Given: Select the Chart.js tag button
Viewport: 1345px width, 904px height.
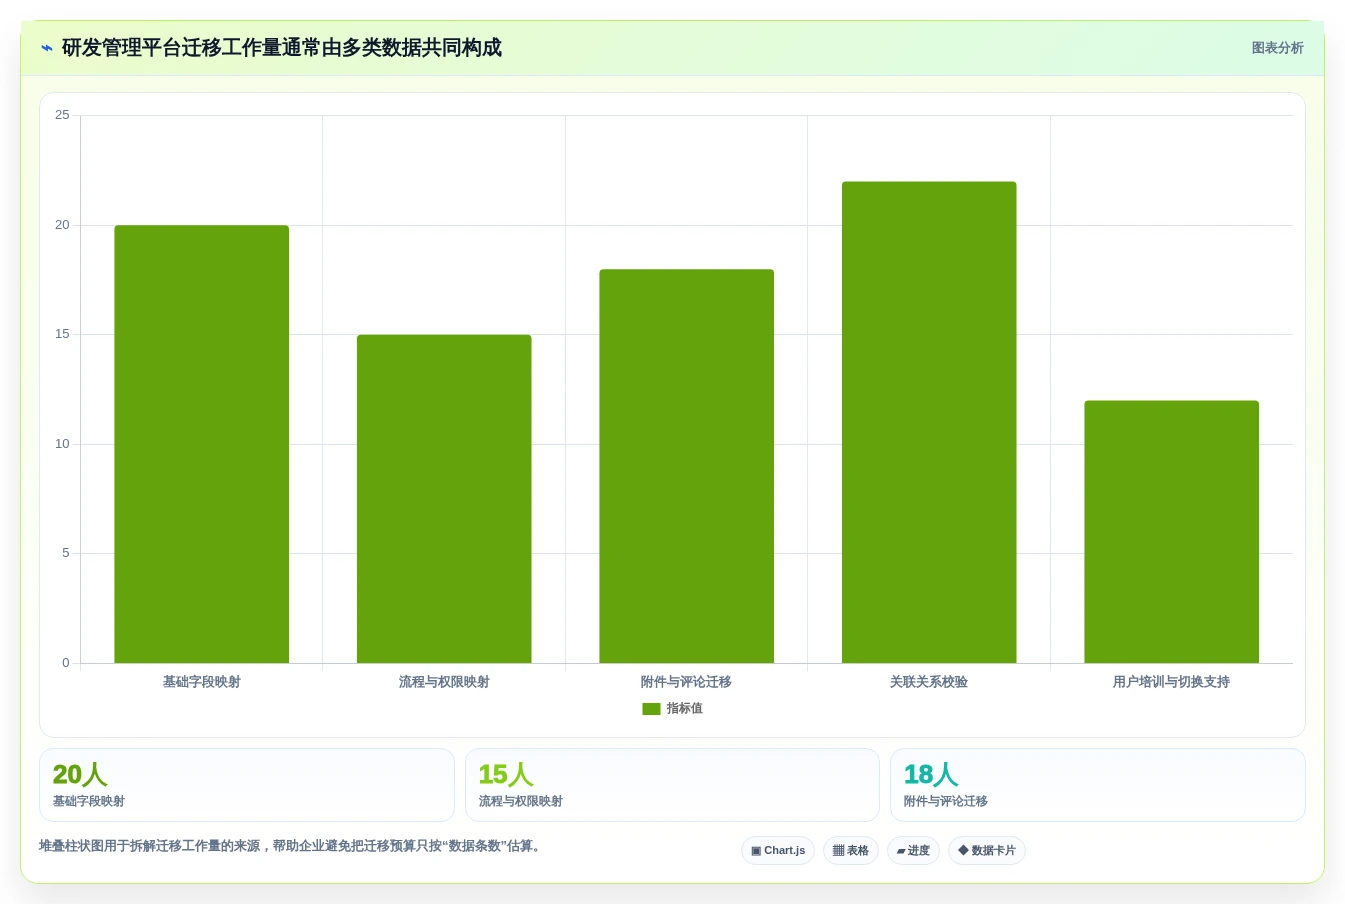Looking at the screenshot, I should click(778, 851).
